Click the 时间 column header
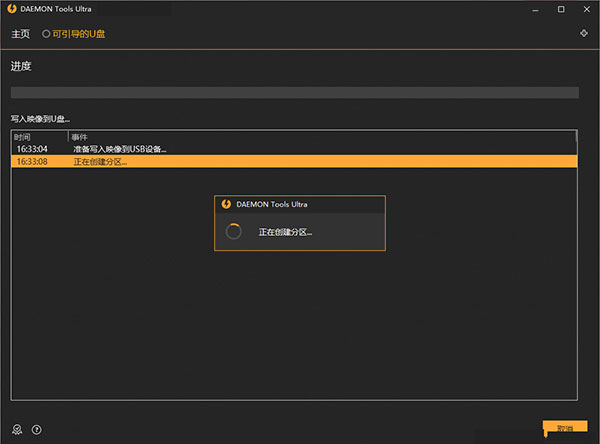Screen dimensions: 600x444 coord(23,136)
